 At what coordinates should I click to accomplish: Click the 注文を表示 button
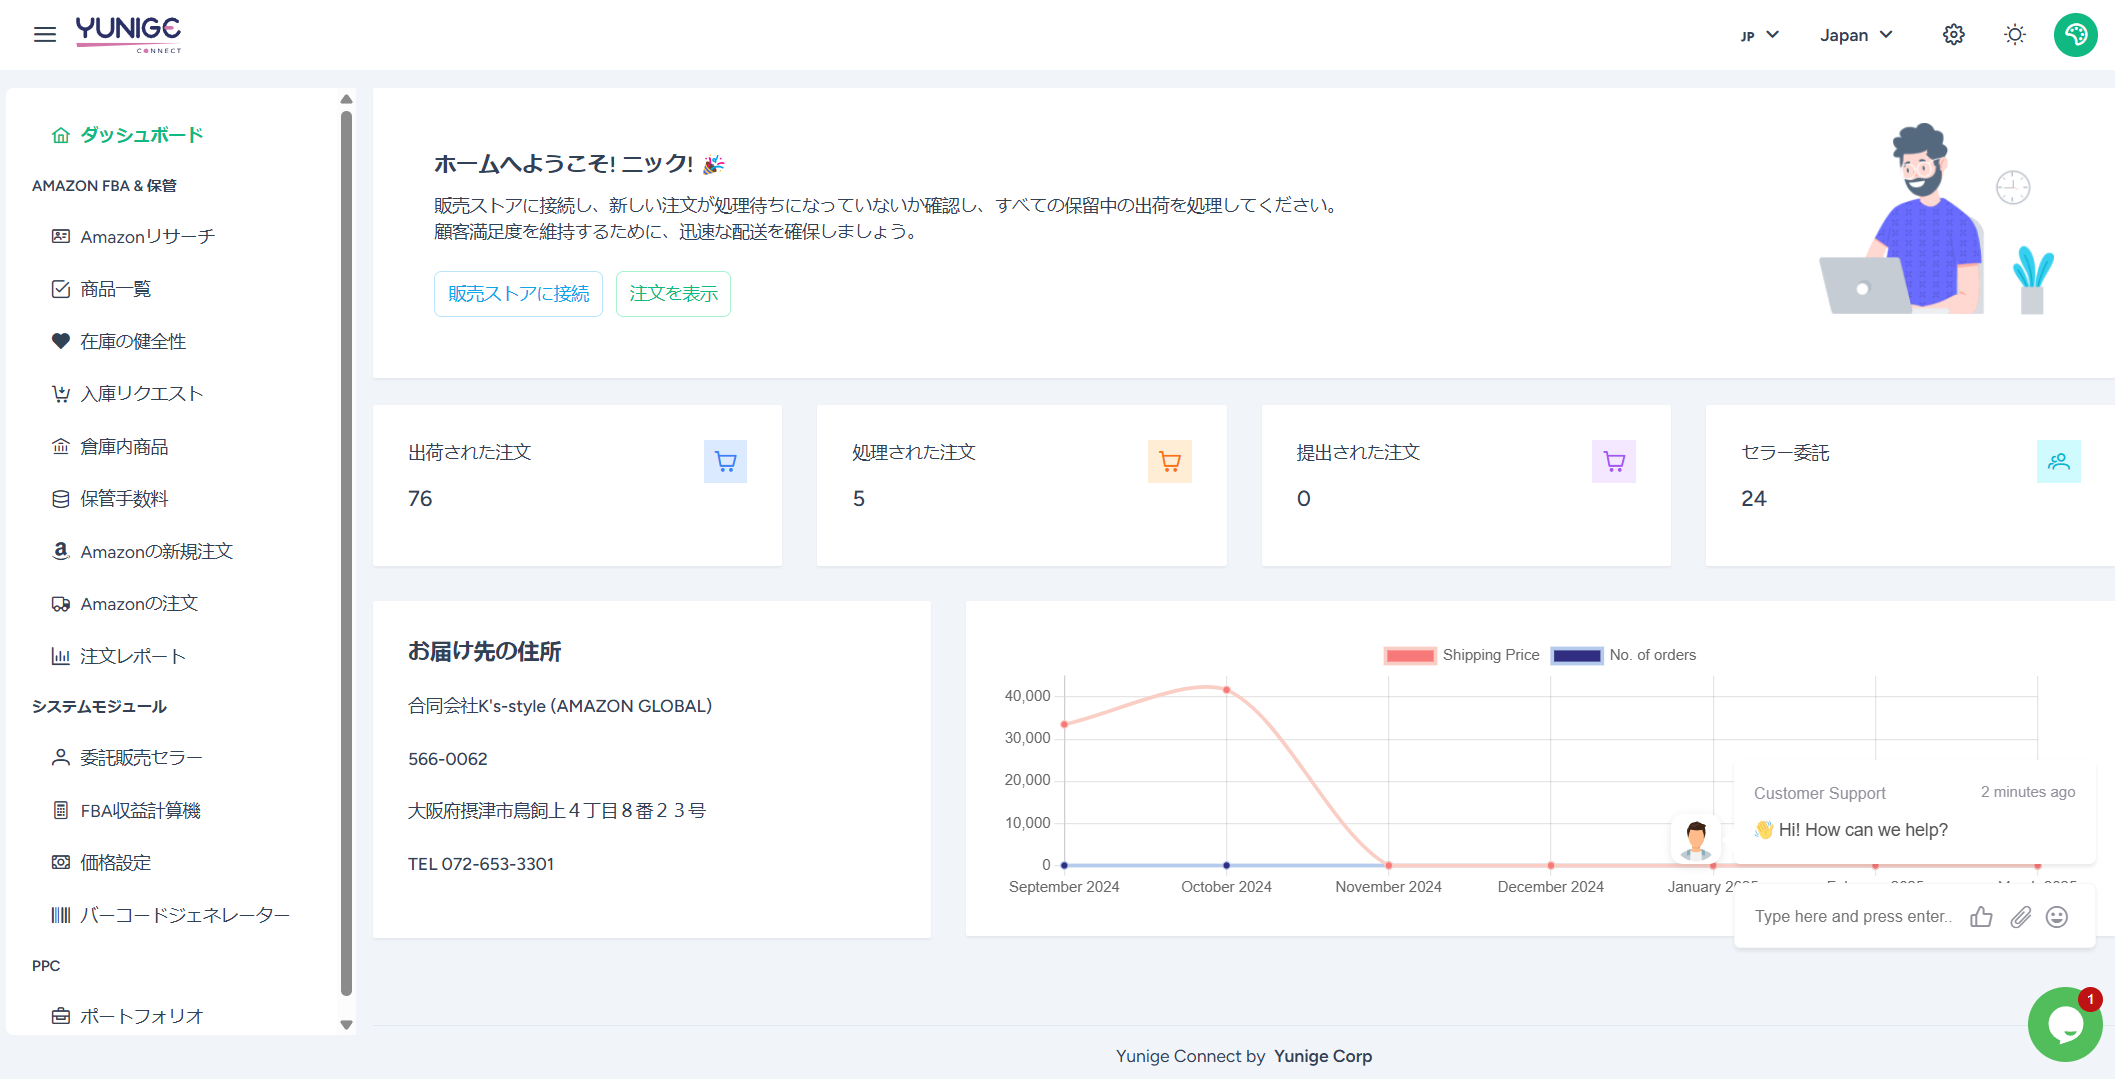(x=673, y=294)
